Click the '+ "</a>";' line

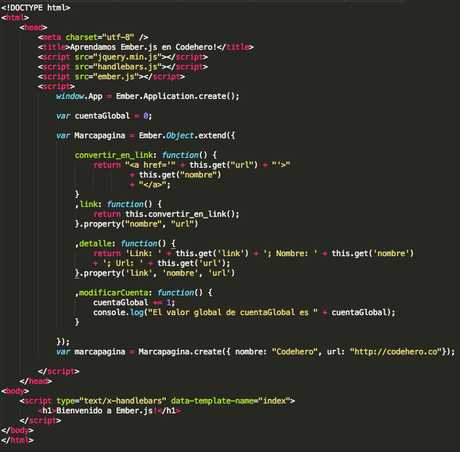[150, 185]
